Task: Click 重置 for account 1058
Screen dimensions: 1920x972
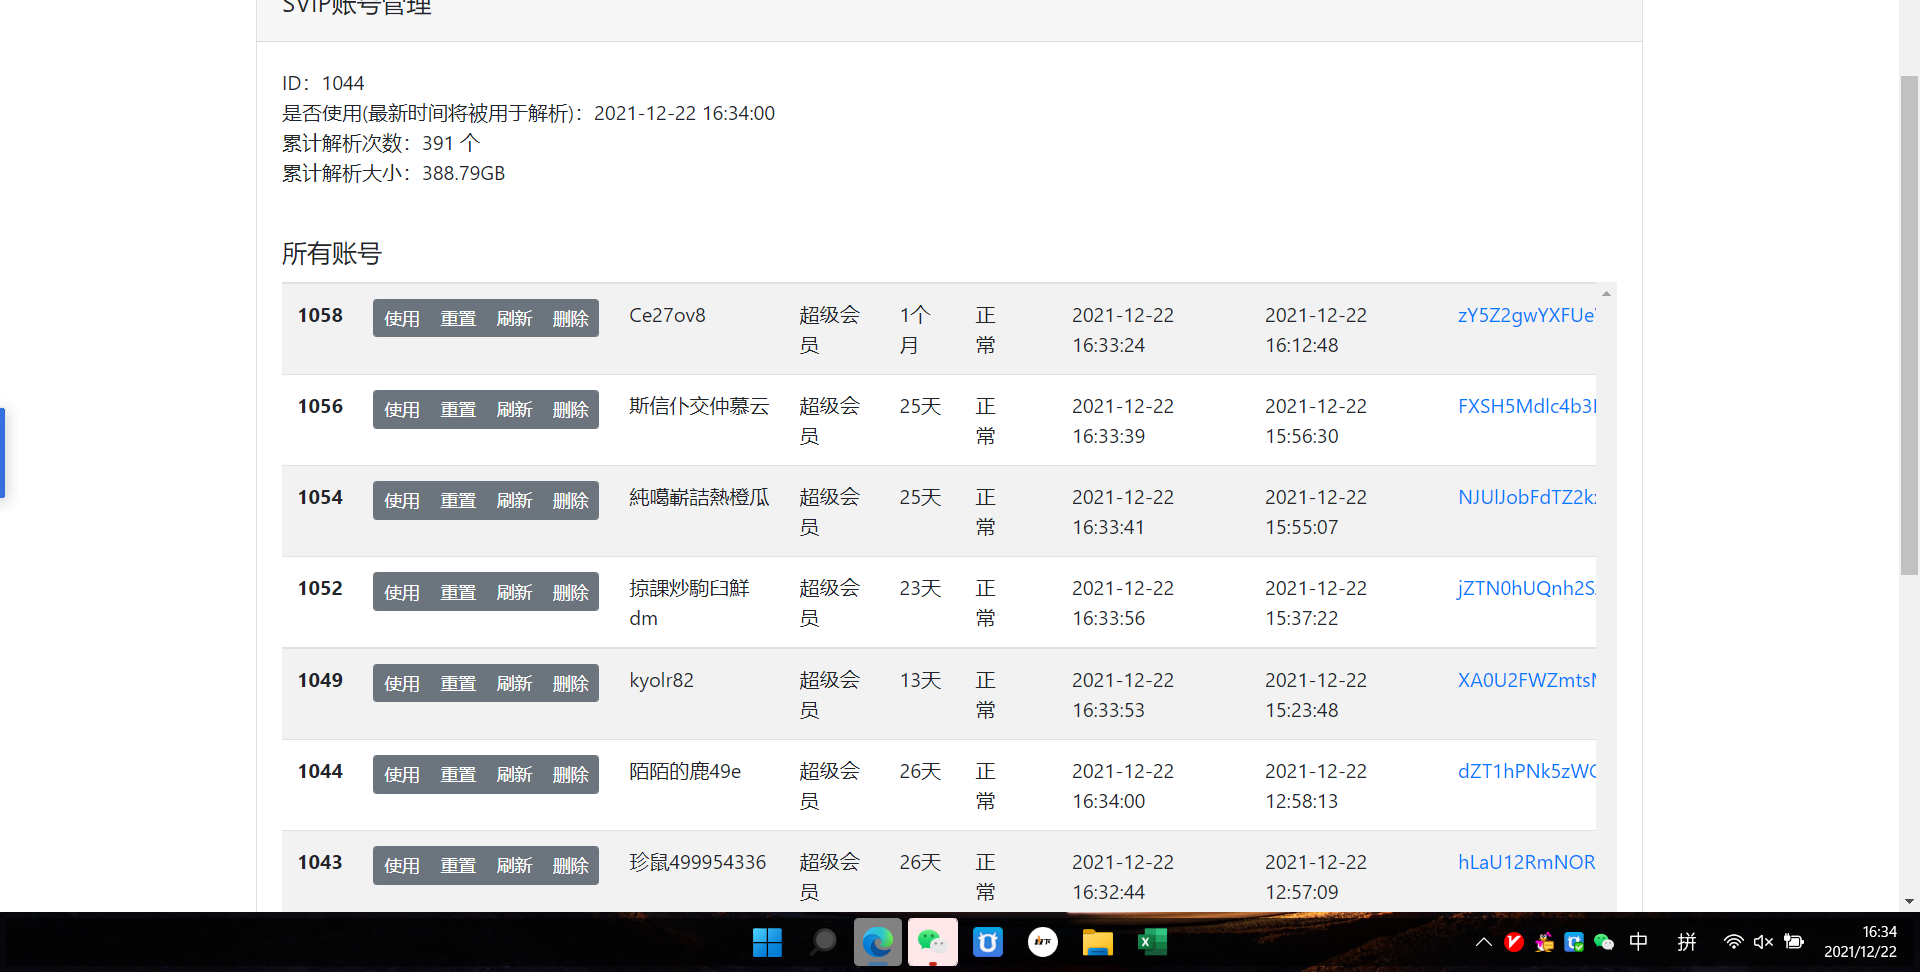Action: (x=458, y=318)
